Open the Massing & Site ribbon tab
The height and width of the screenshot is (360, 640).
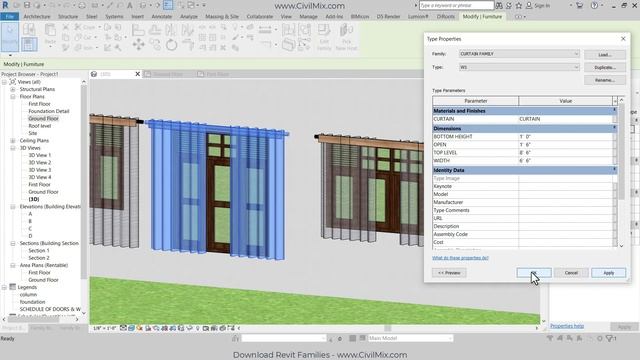pyautogui.click(x=222, y=17)
